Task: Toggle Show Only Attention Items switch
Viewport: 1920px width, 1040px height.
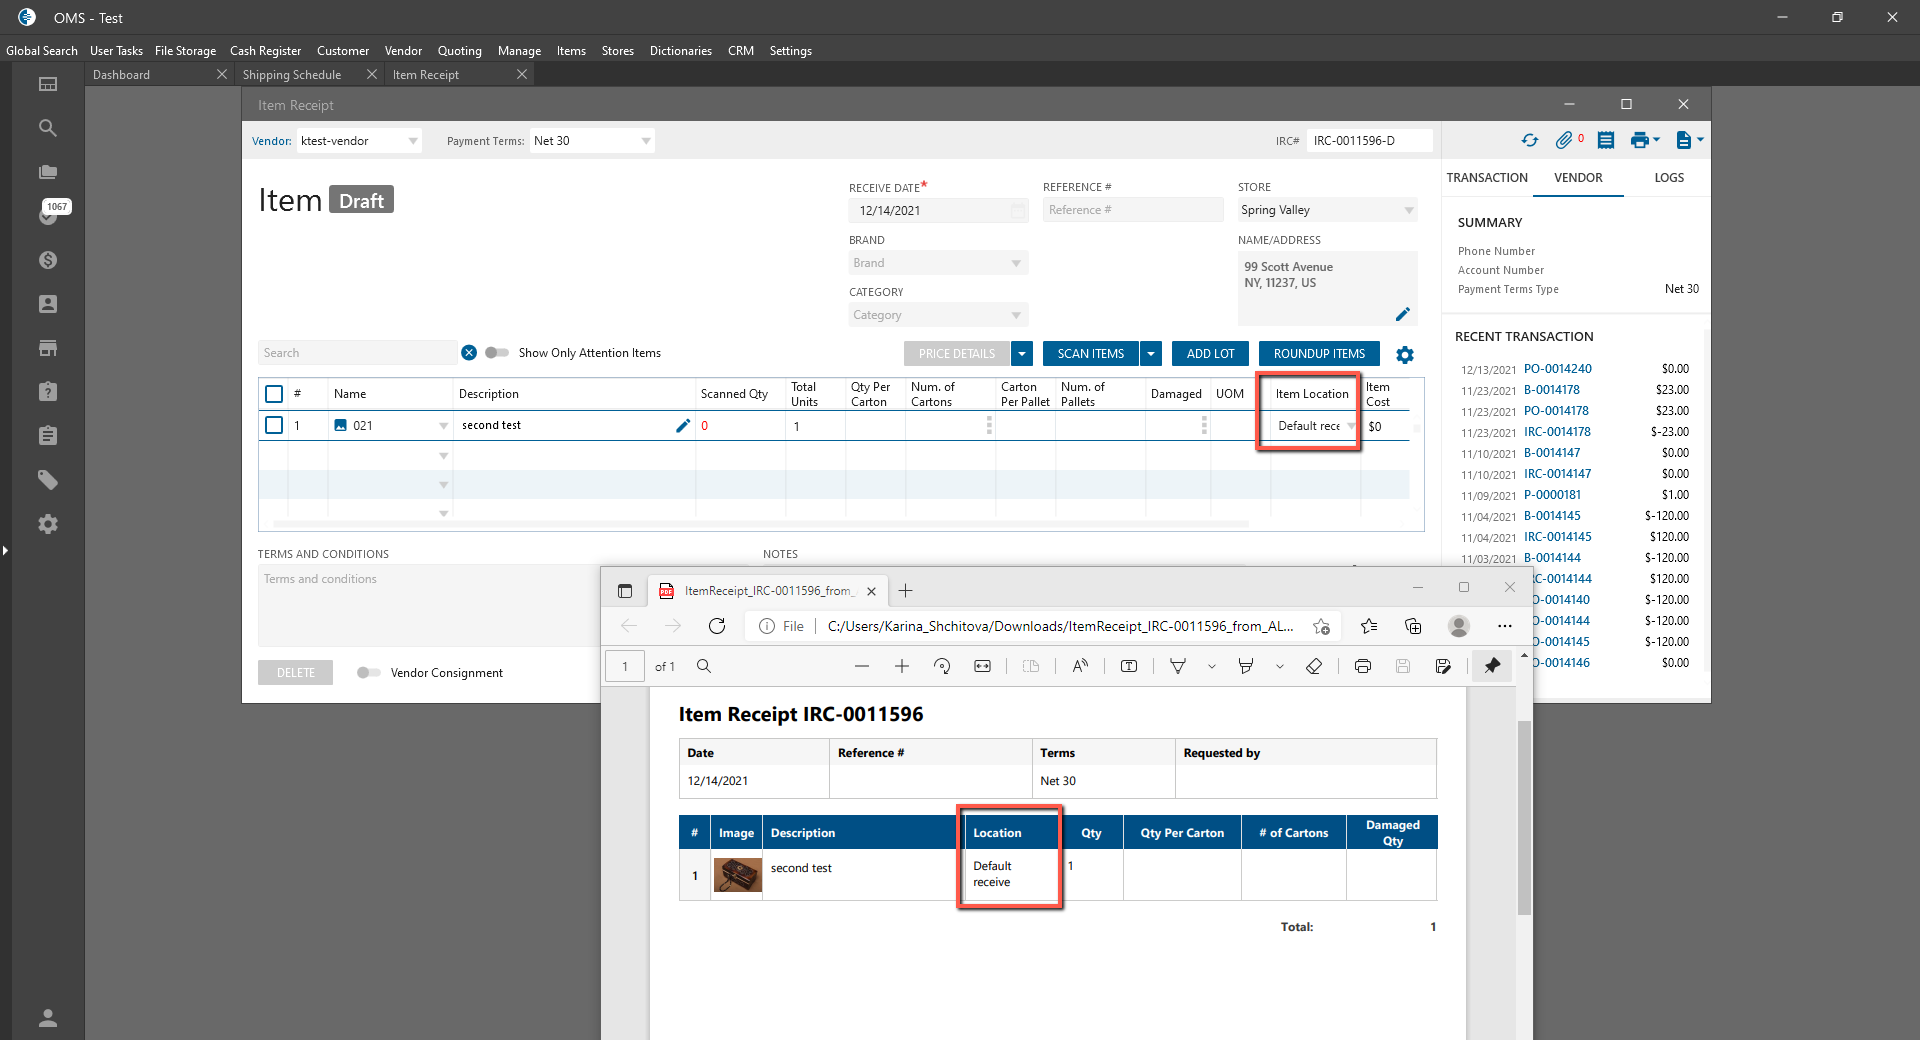Action: click(497, 353)
